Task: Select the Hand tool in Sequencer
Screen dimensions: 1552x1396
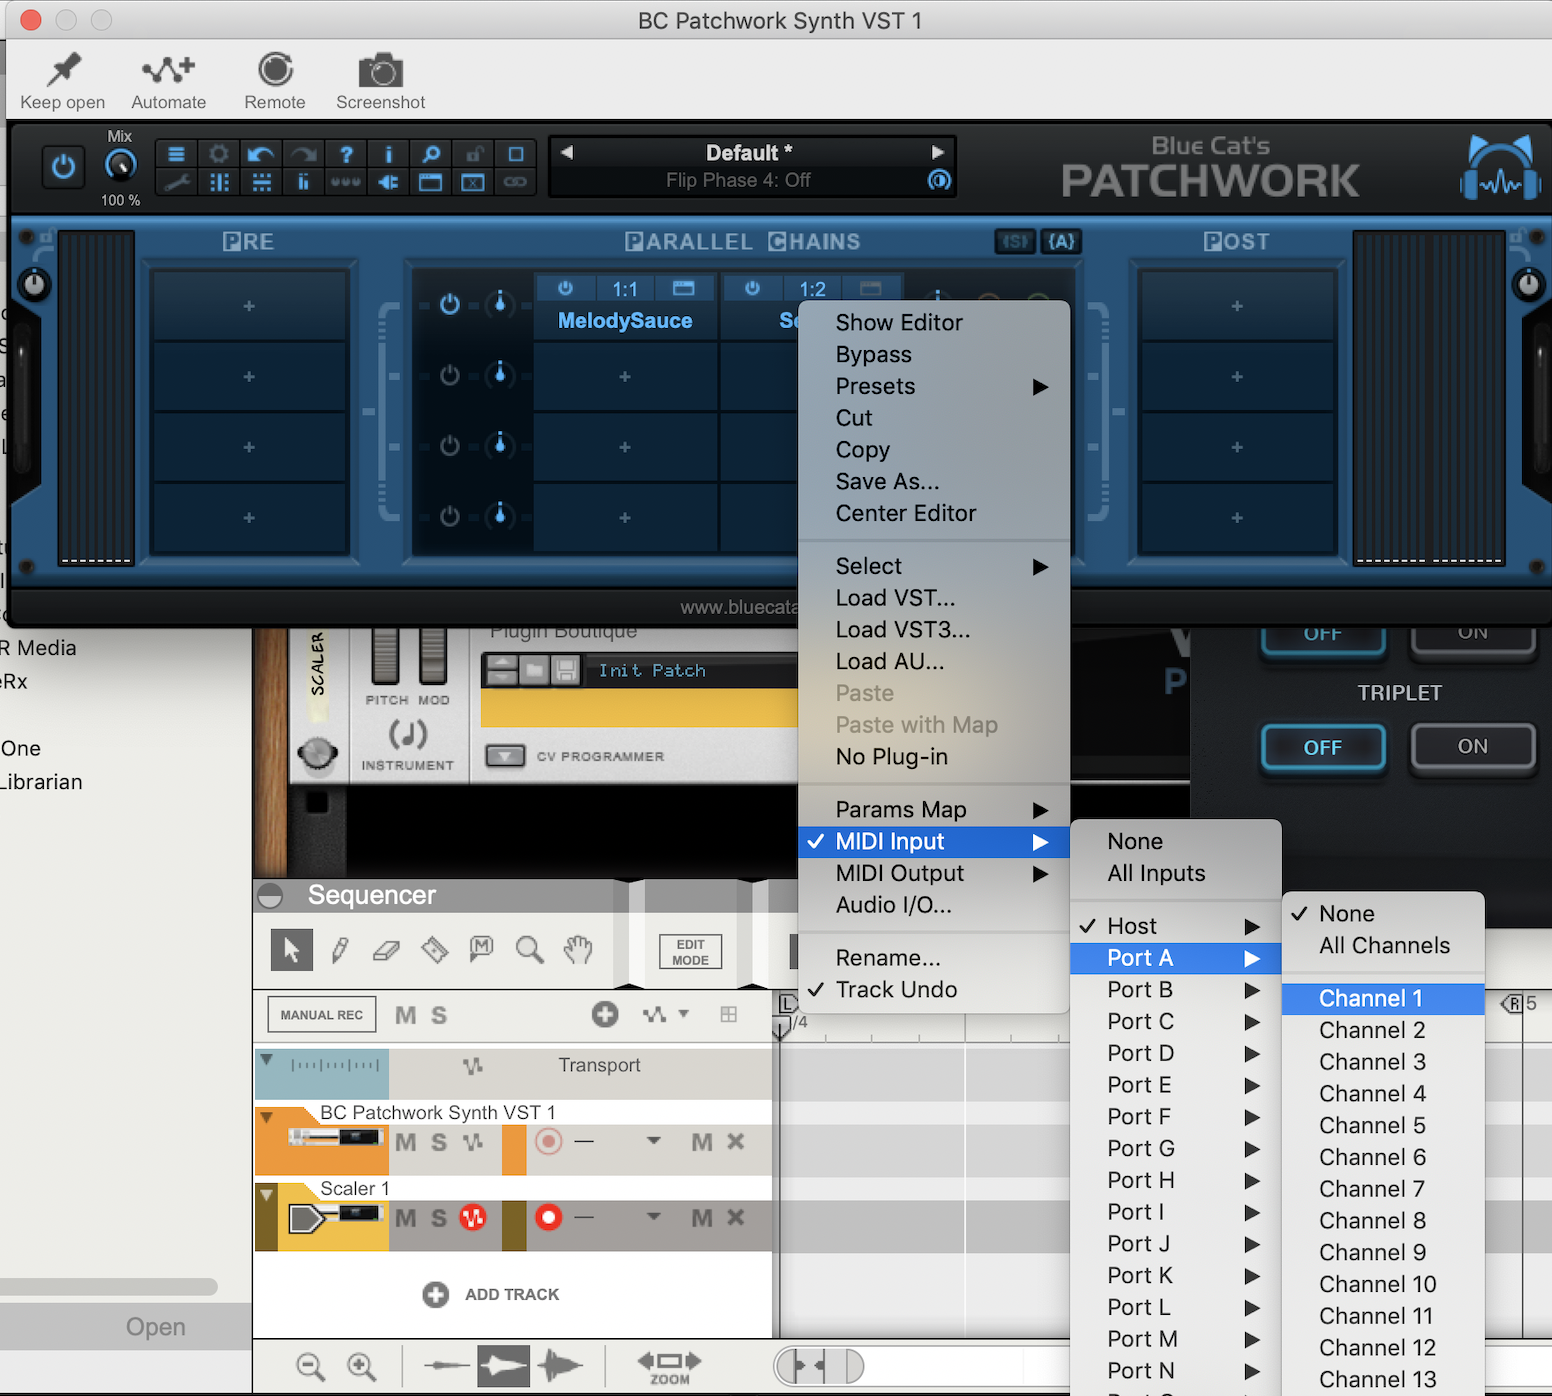Action: [x=578, y=949]
